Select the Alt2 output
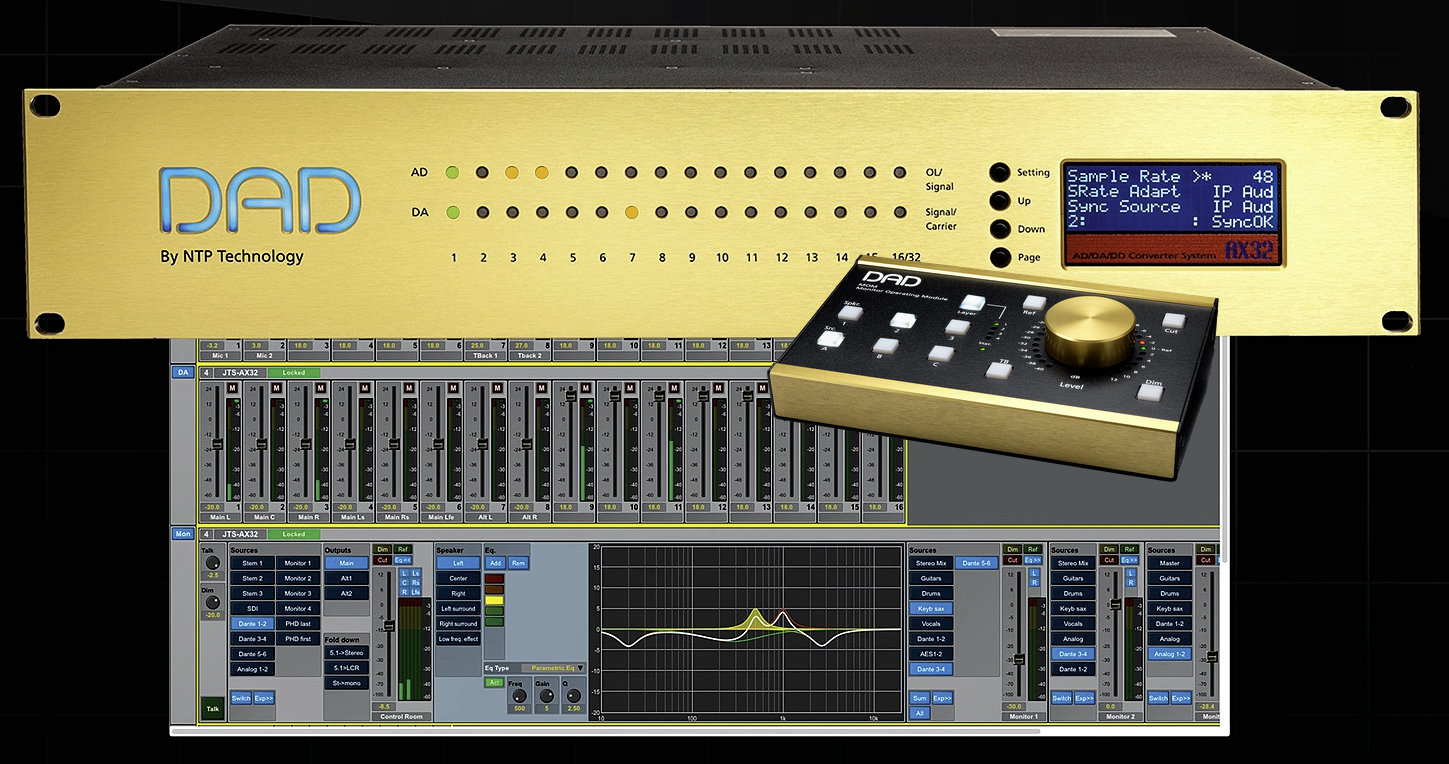The width and height of the screenshot is (1449, 764). (346, 593)
